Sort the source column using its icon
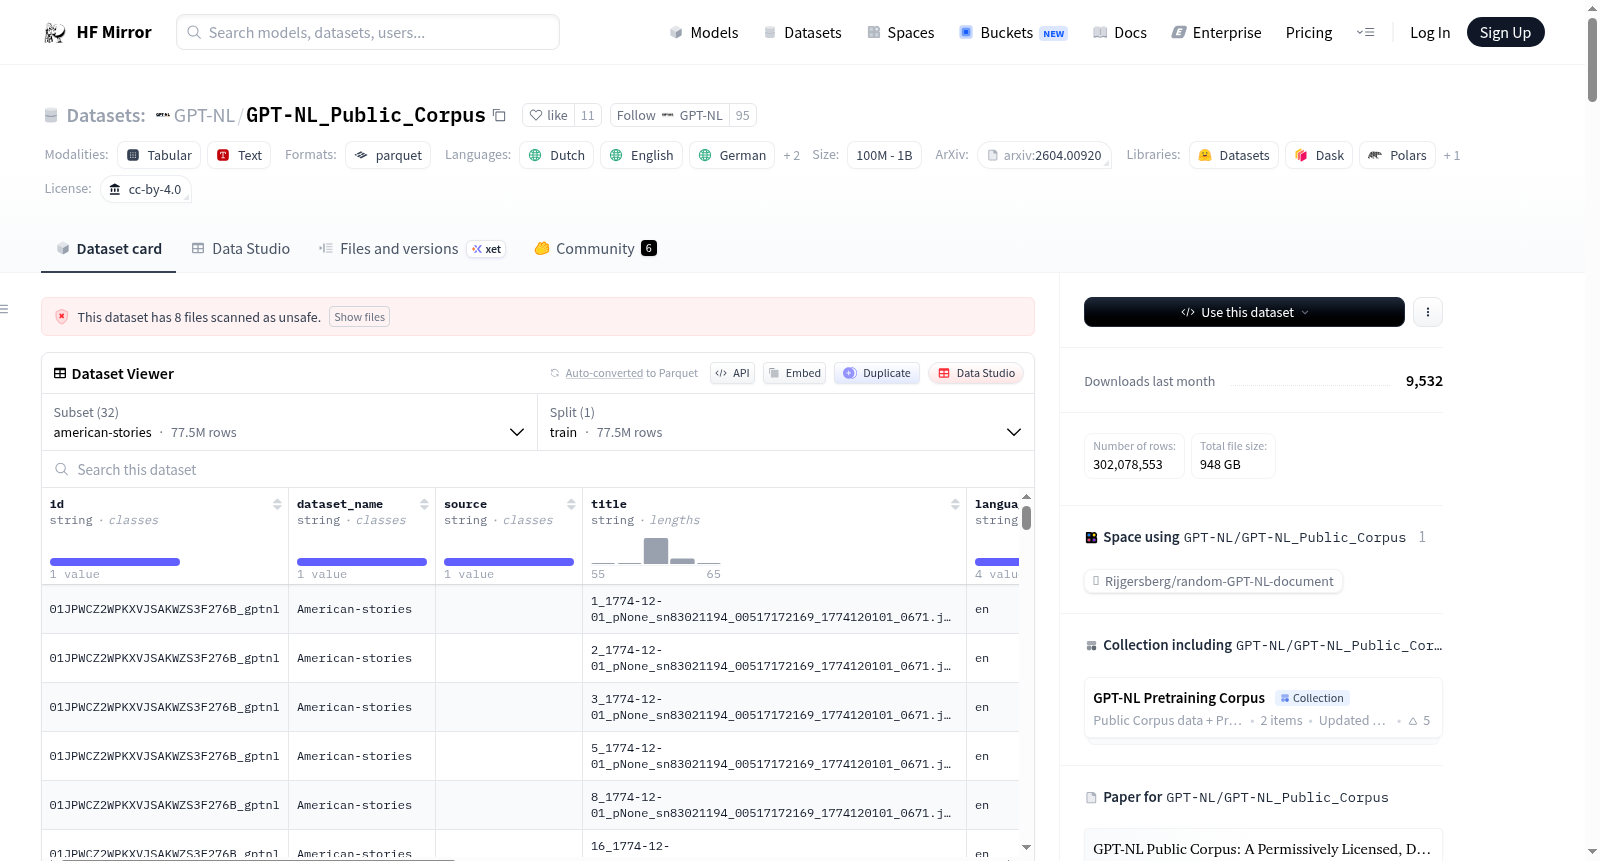 coord(571,504)
